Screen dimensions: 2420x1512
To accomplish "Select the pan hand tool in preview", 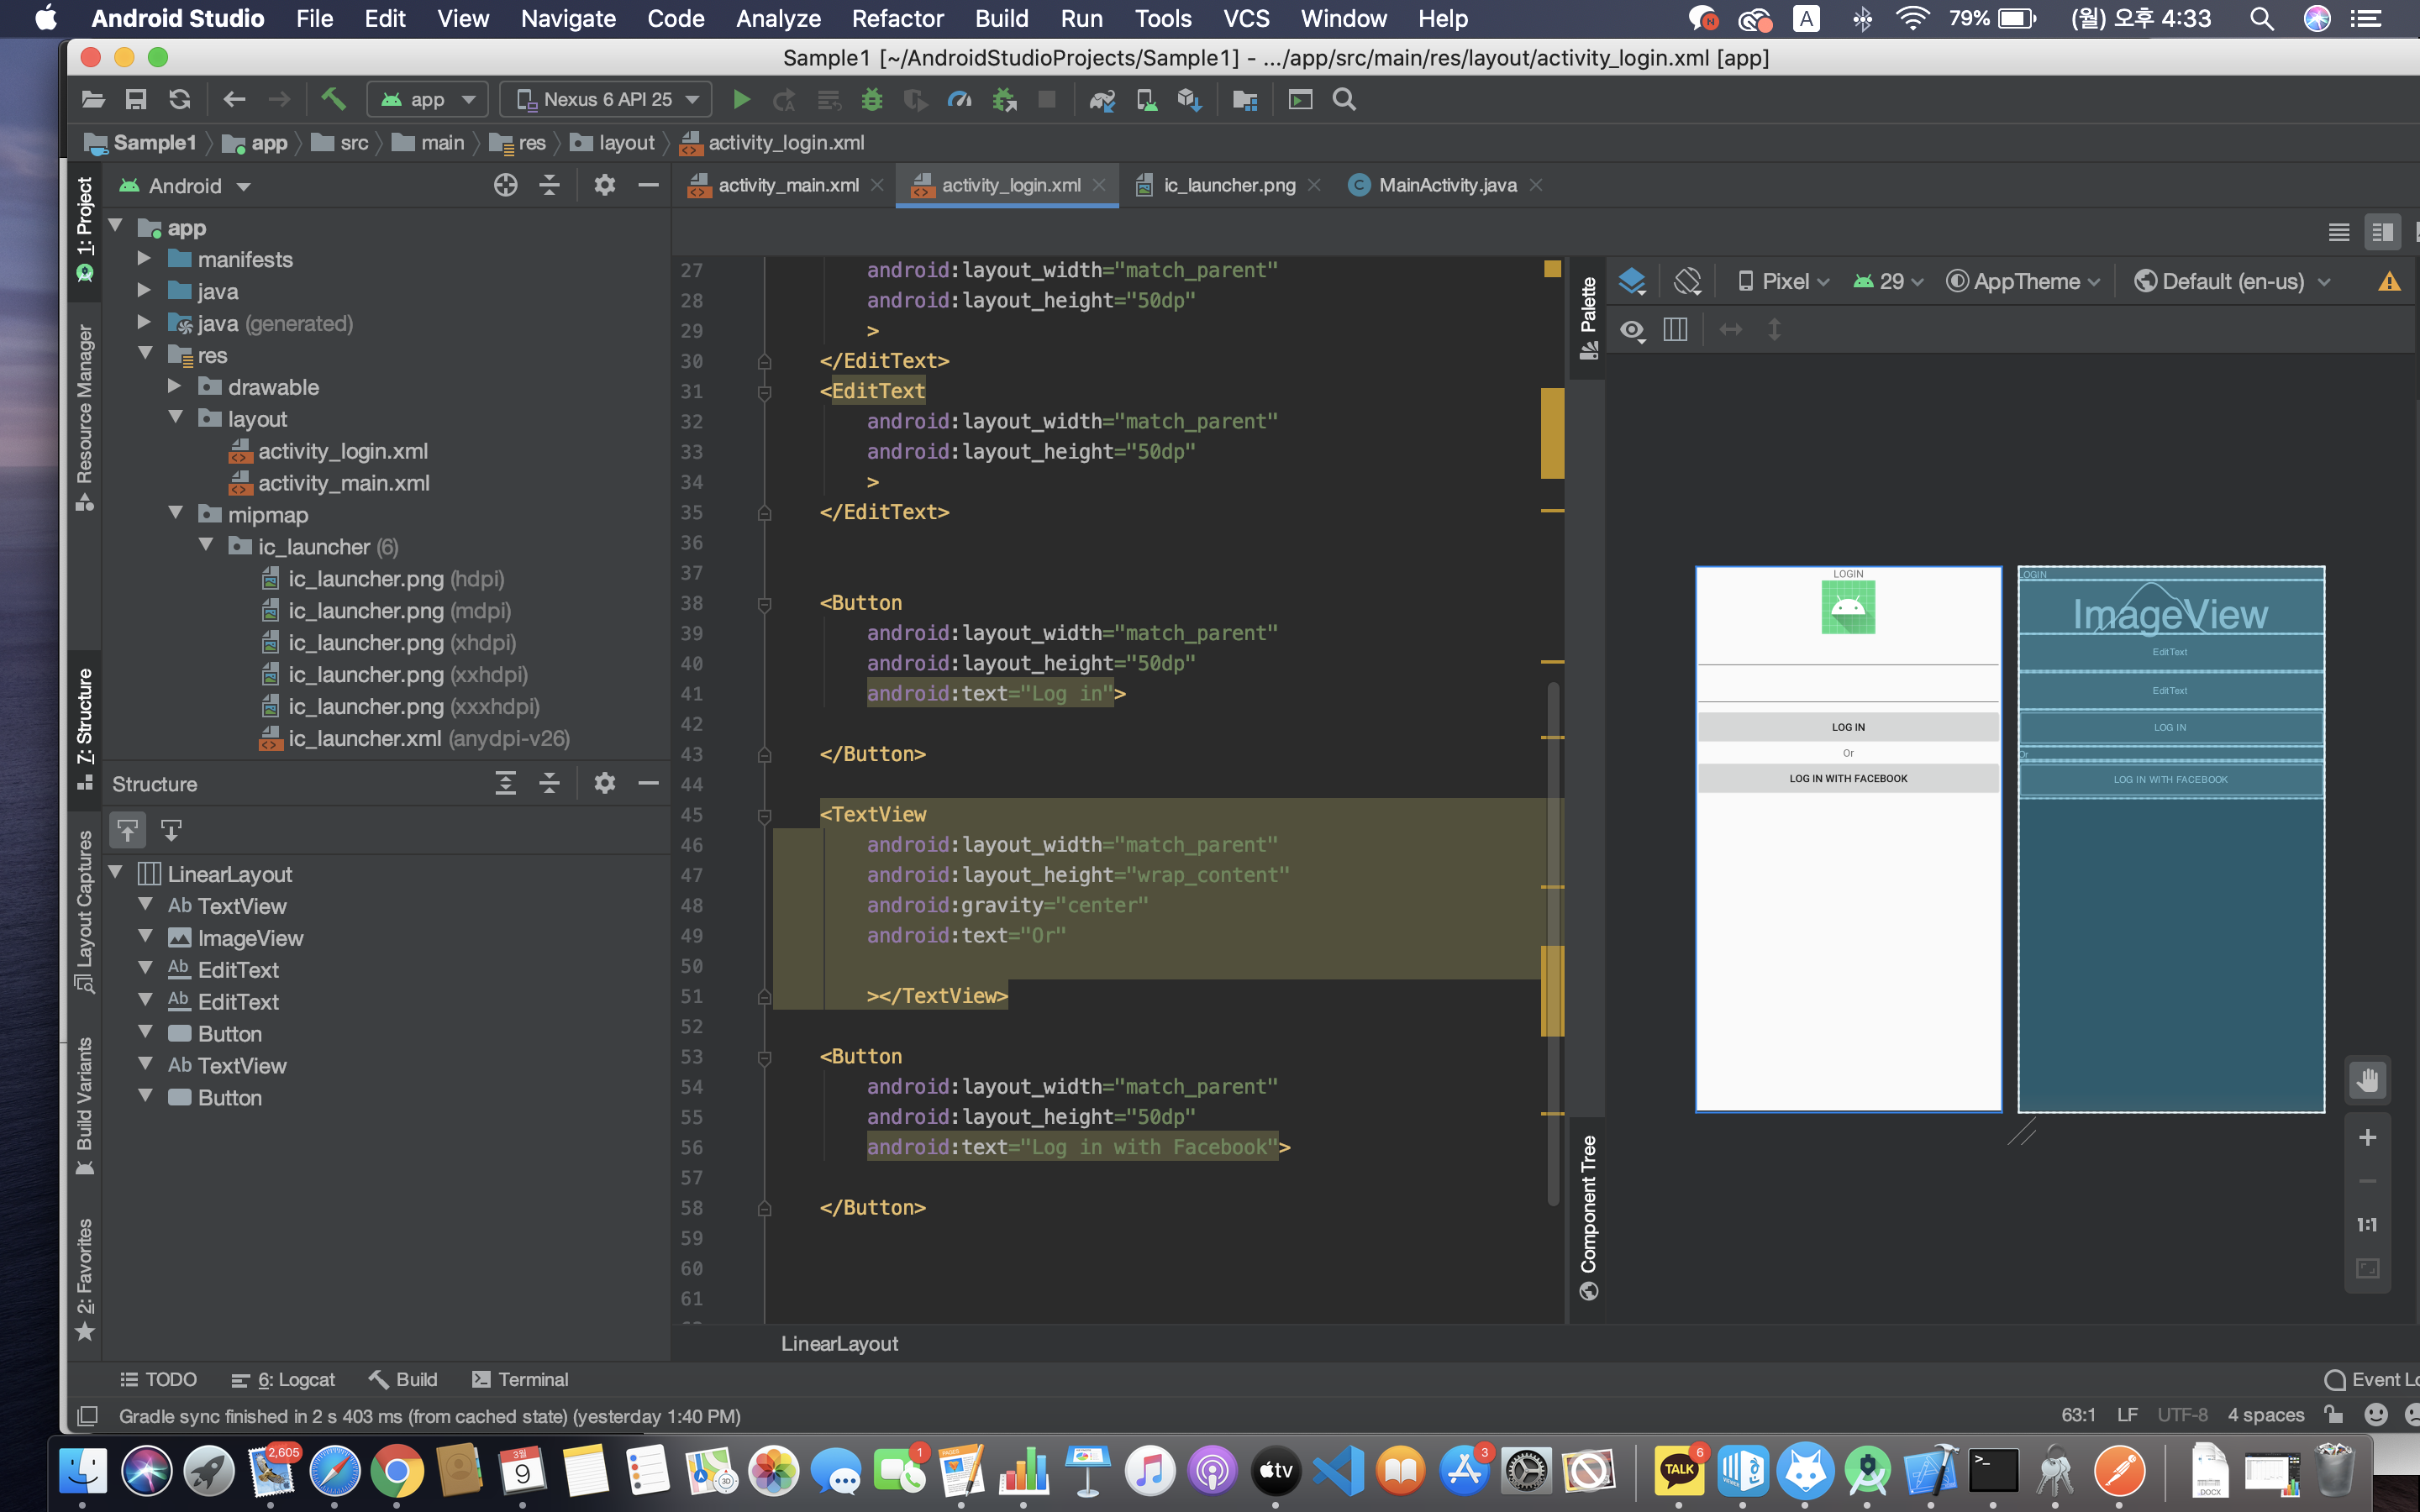I will coord(2366,1080).
